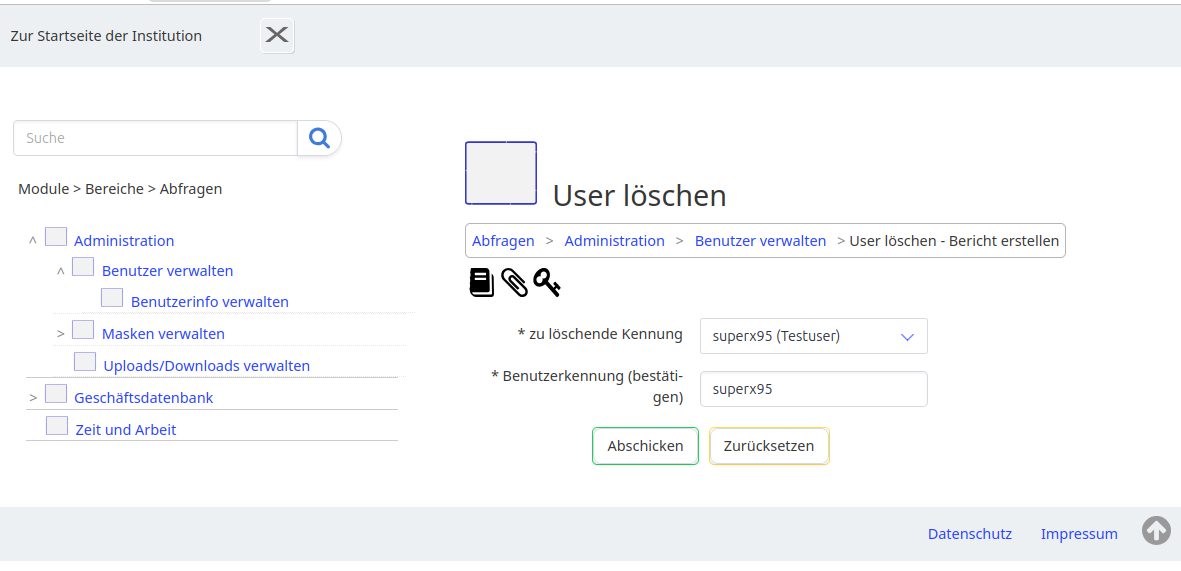Open Benutzerinfo verwalten in the tree
The image size is (1181, 571).
[209, 302]
